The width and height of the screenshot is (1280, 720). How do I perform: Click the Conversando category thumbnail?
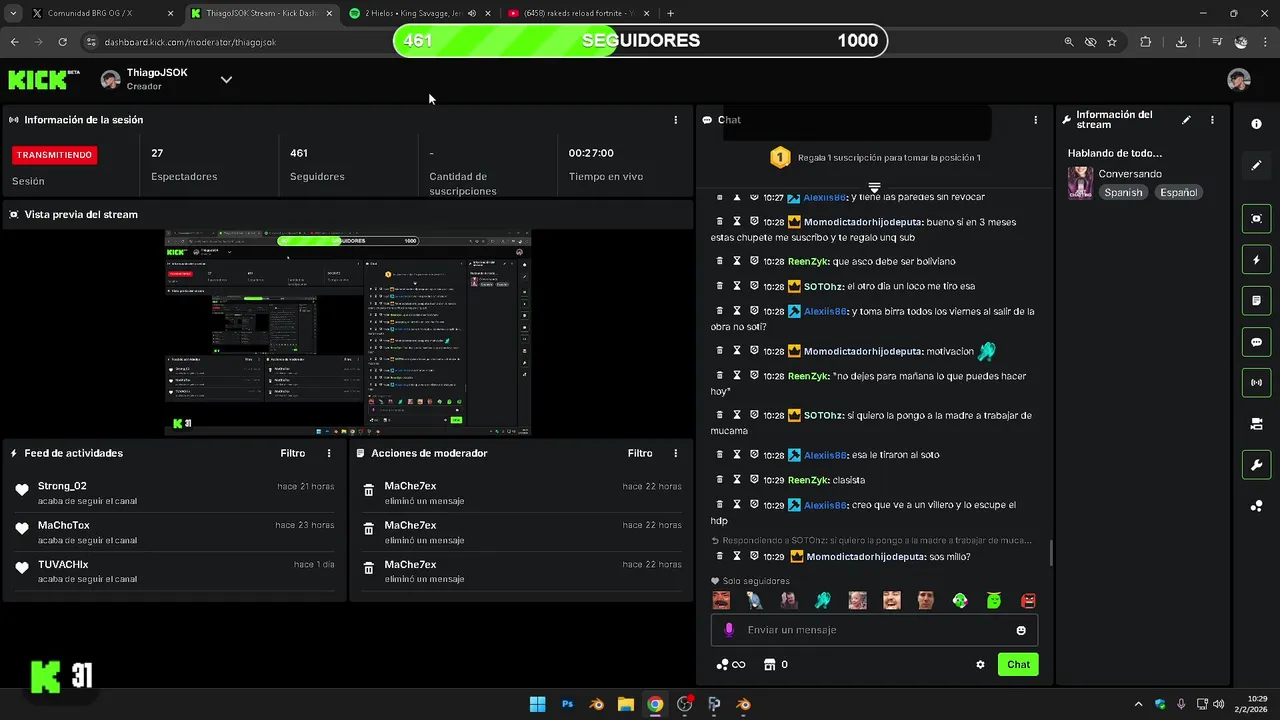[1080, 182]
